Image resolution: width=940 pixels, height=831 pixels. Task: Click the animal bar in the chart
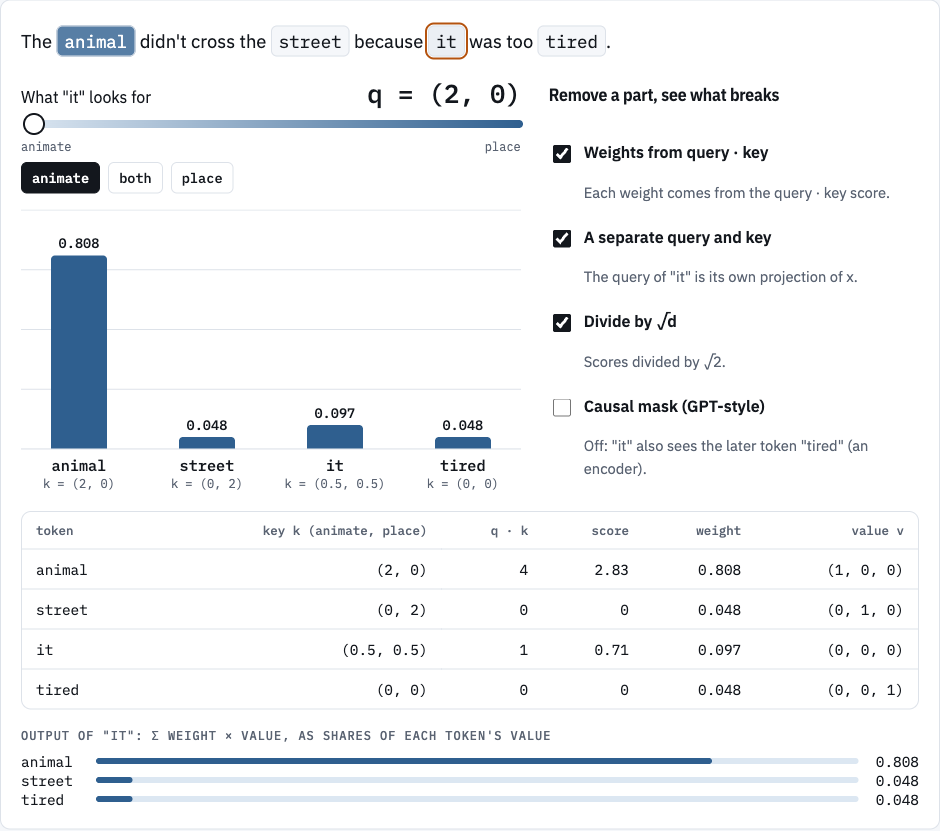tap(79, 352)
